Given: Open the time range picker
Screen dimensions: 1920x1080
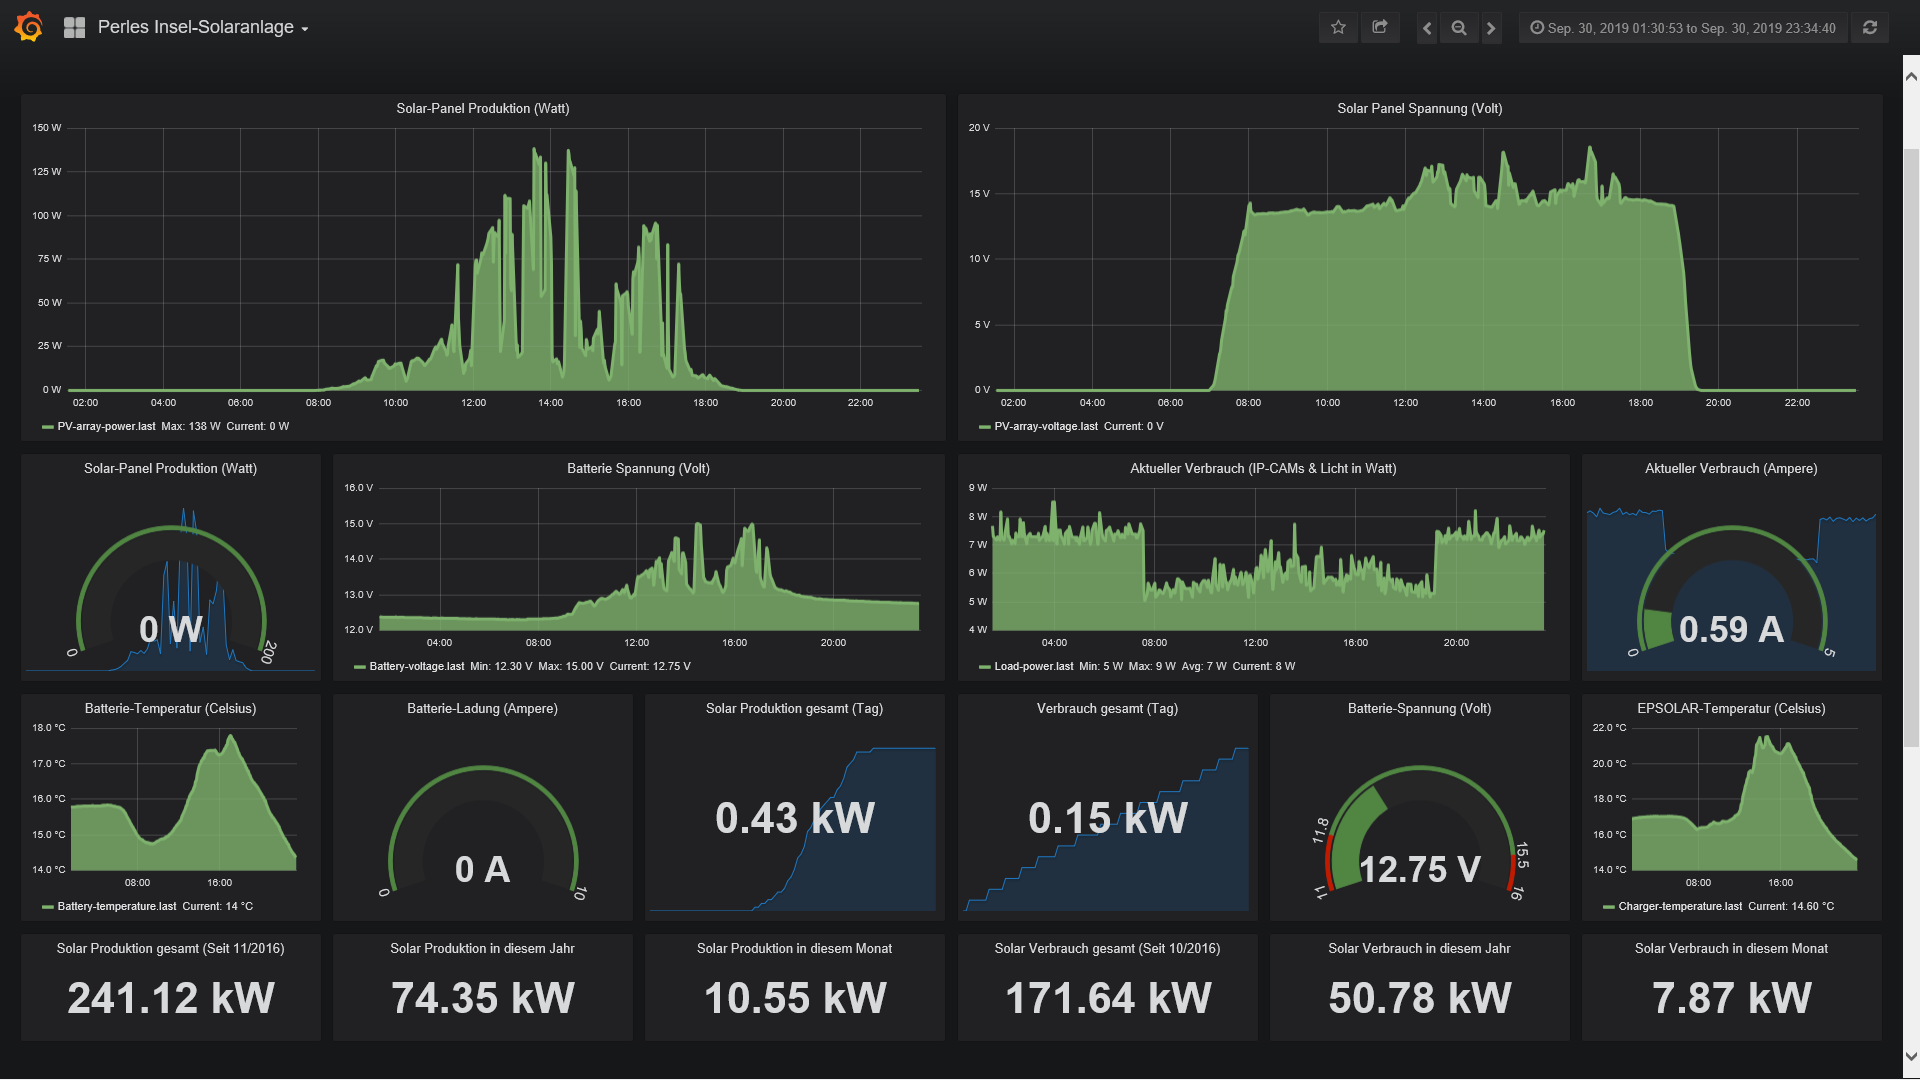Looking at the screenshot, I should click(1683, 28).
